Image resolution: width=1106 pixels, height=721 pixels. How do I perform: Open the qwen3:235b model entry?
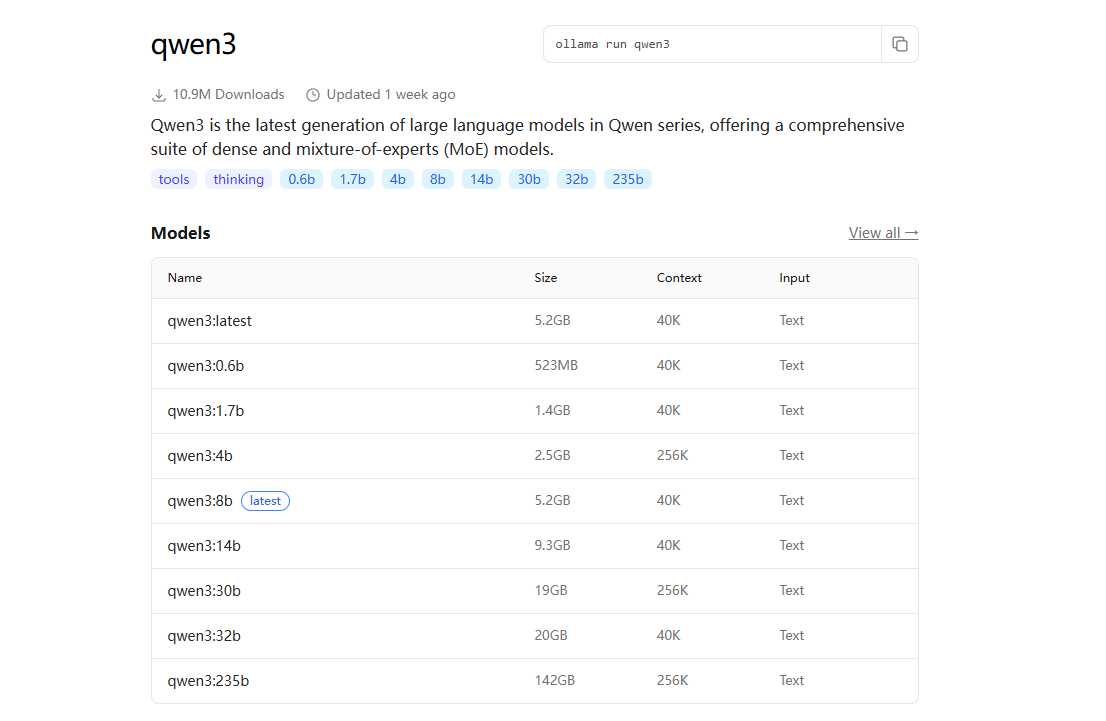pyautogui.click(x=208, y=681)
